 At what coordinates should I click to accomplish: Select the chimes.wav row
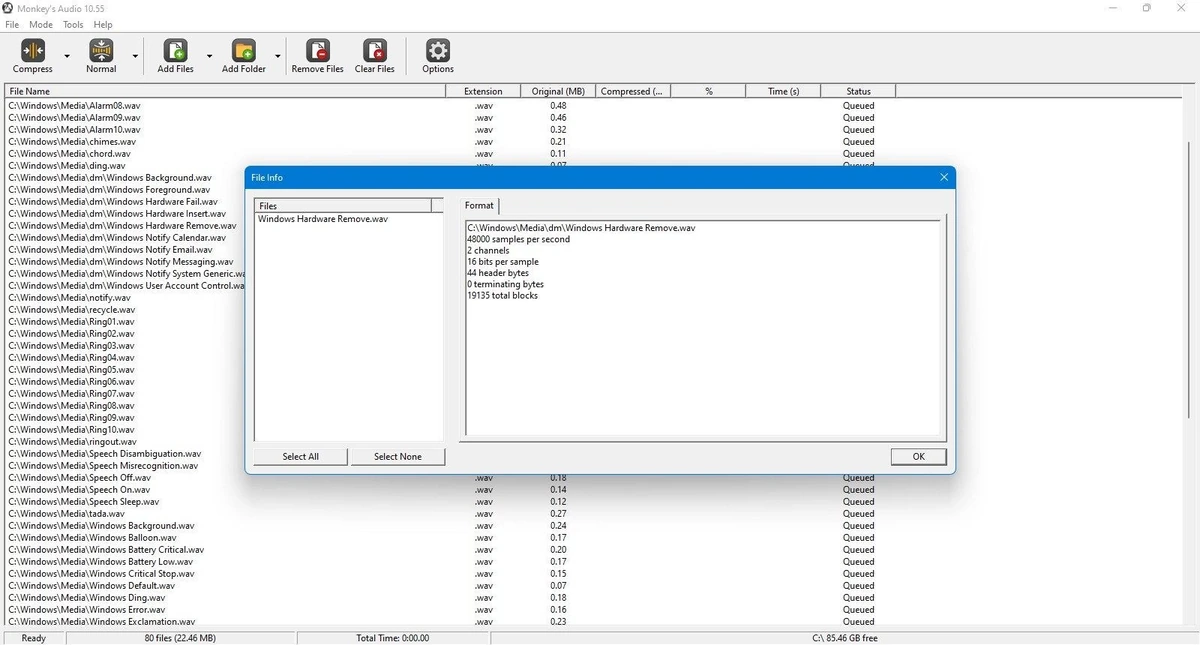coord(72,141)
